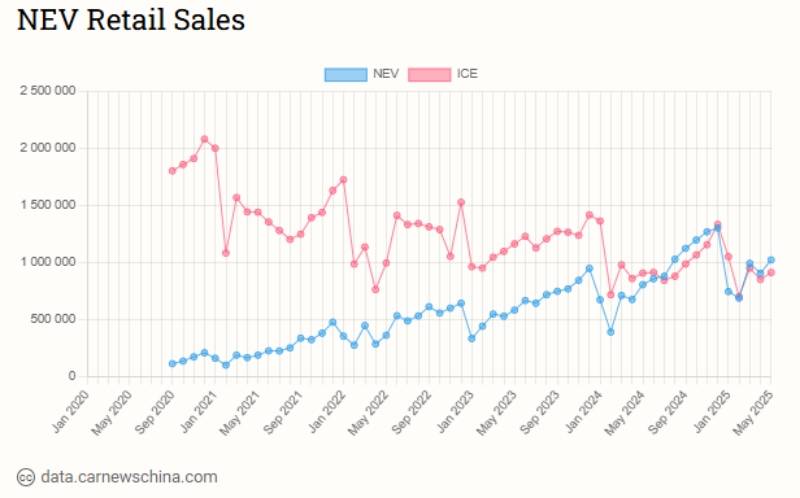This screenshot has height=498, width=800.
Task: Click the "NEV Retail Sales" chart title
Action: pos(131,20)
